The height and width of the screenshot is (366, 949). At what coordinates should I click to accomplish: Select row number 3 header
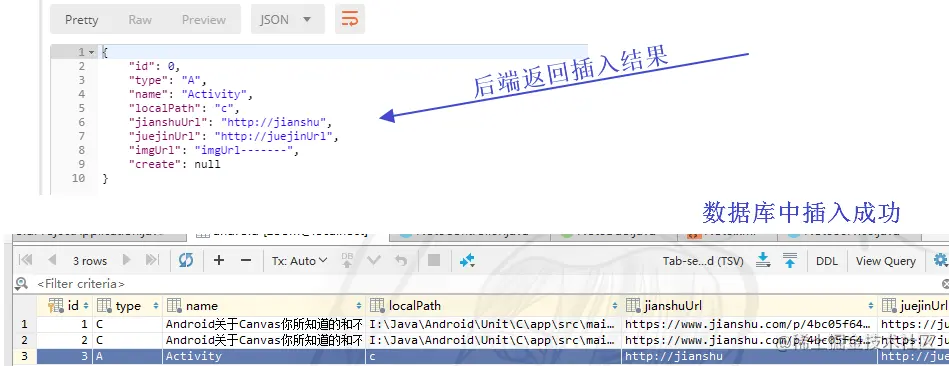(x=24, y=356)
